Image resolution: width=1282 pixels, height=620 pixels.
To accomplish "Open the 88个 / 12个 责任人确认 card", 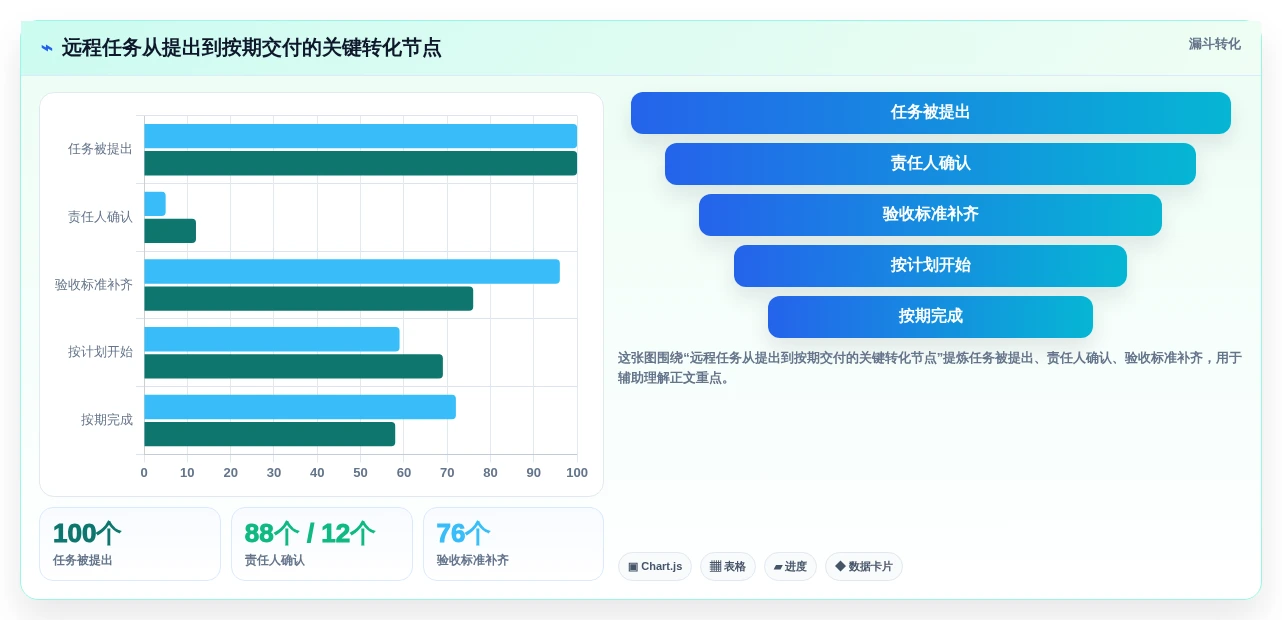I will [322, 544].
